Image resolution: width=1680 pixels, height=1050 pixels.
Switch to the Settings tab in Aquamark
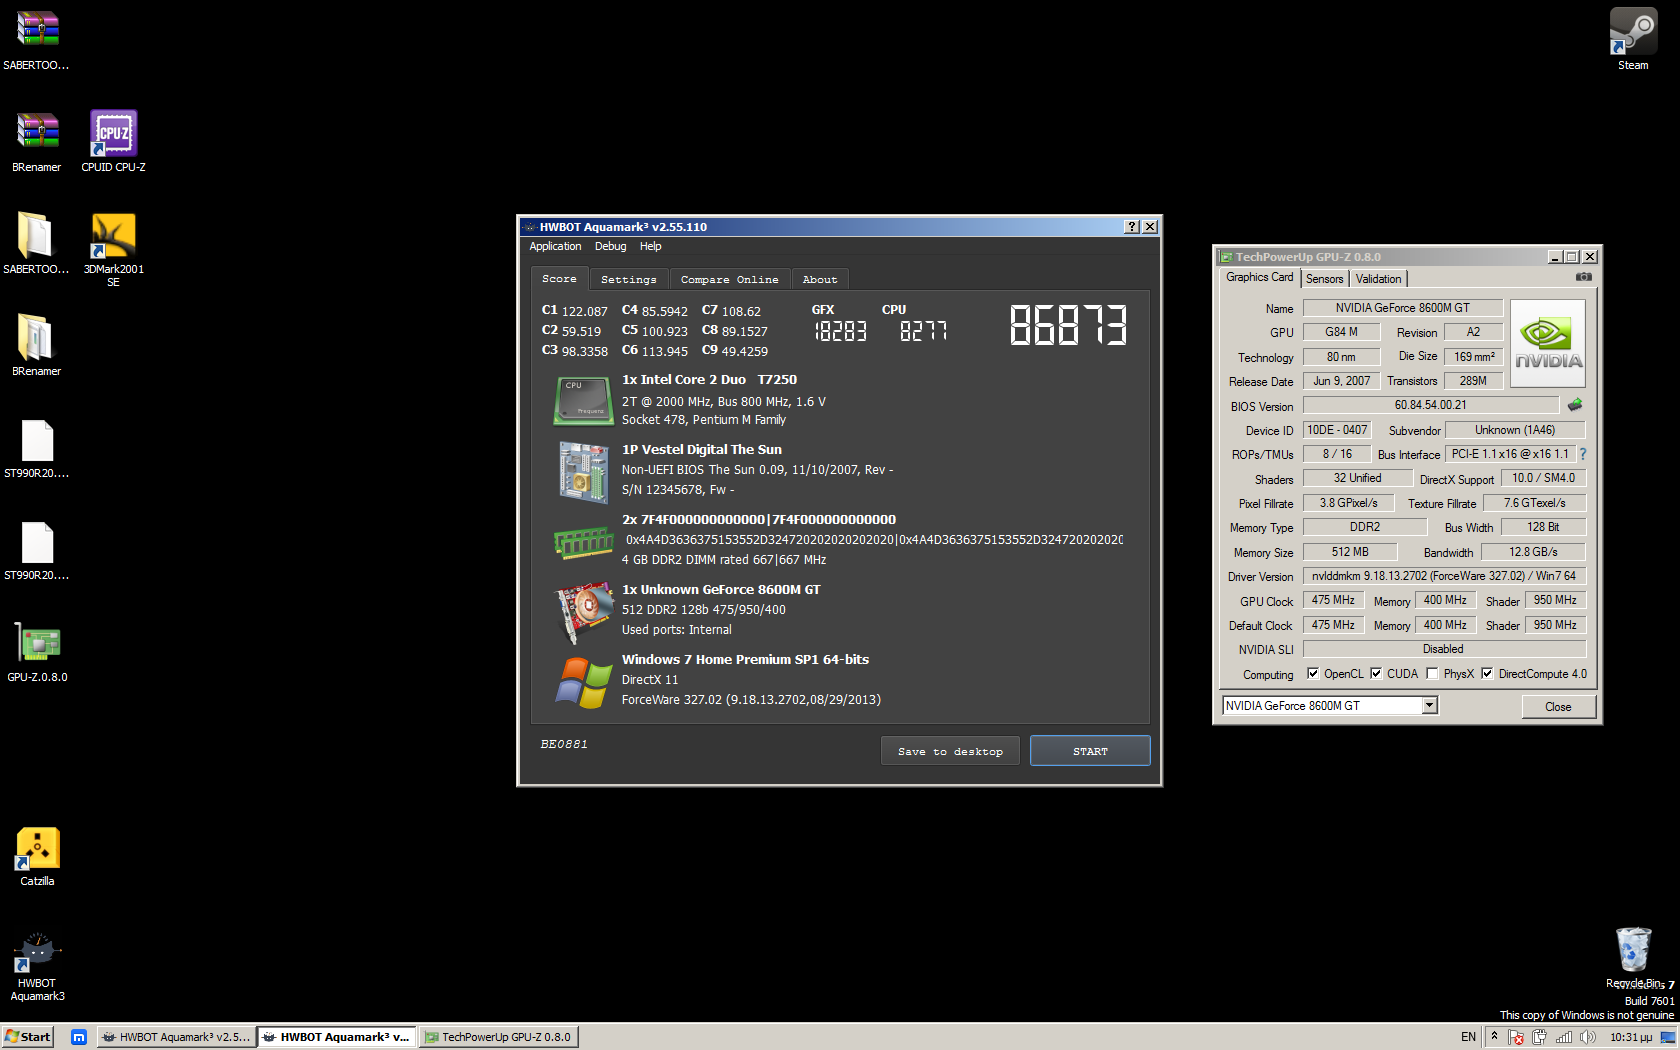click(629, 279)
